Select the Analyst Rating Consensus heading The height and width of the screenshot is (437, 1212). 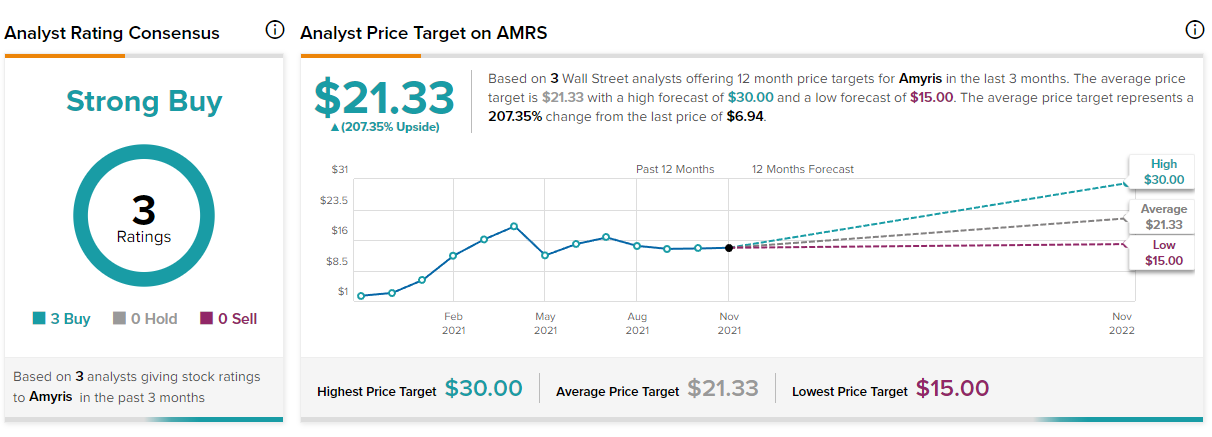pos(112,33)
